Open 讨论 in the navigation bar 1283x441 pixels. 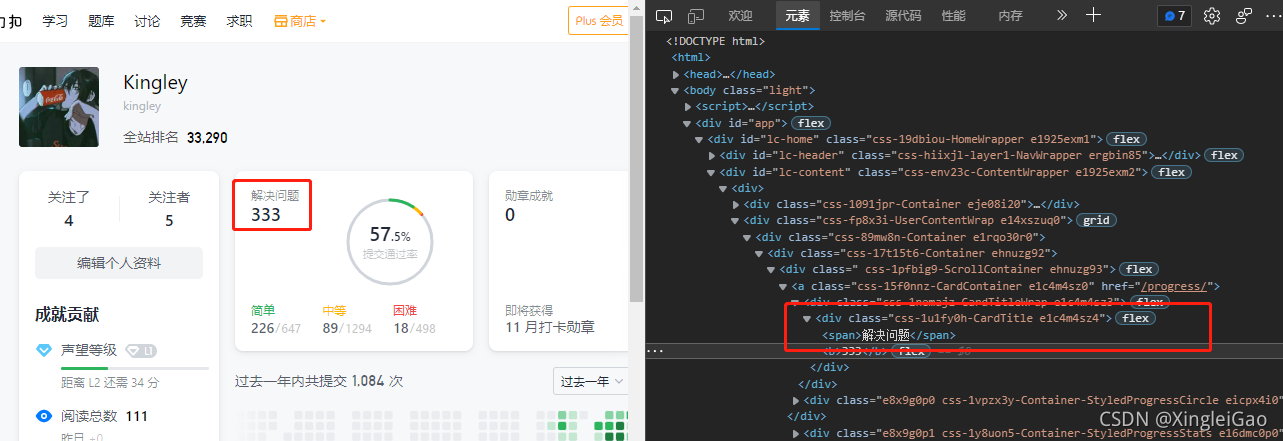coord(147,21)
